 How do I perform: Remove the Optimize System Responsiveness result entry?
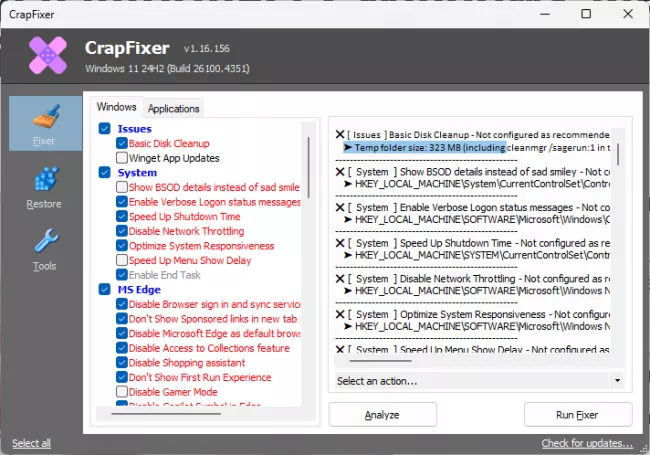pyautogui.click(x=340, y=315)
